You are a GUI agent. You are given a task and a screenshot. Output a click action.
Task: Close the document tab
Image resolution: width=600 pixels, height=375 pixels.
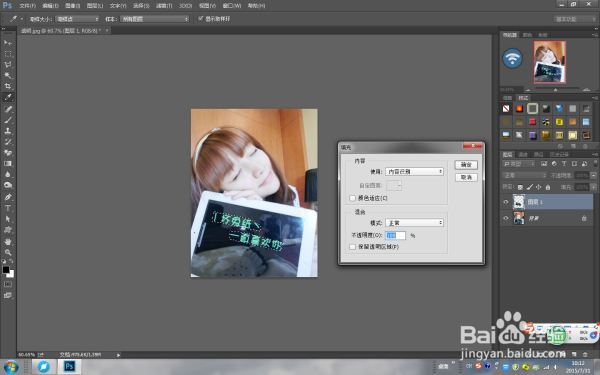tap(107, 30)
